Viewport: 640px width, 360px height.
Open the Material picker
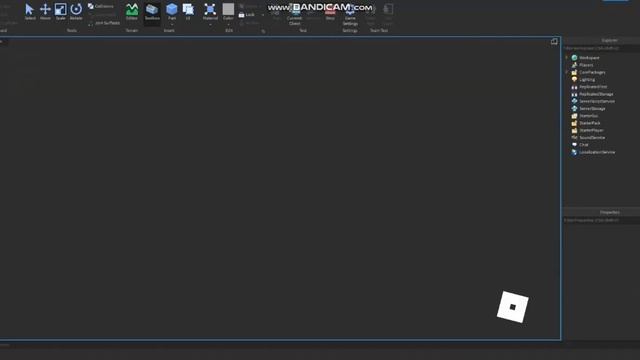point(210,11)
